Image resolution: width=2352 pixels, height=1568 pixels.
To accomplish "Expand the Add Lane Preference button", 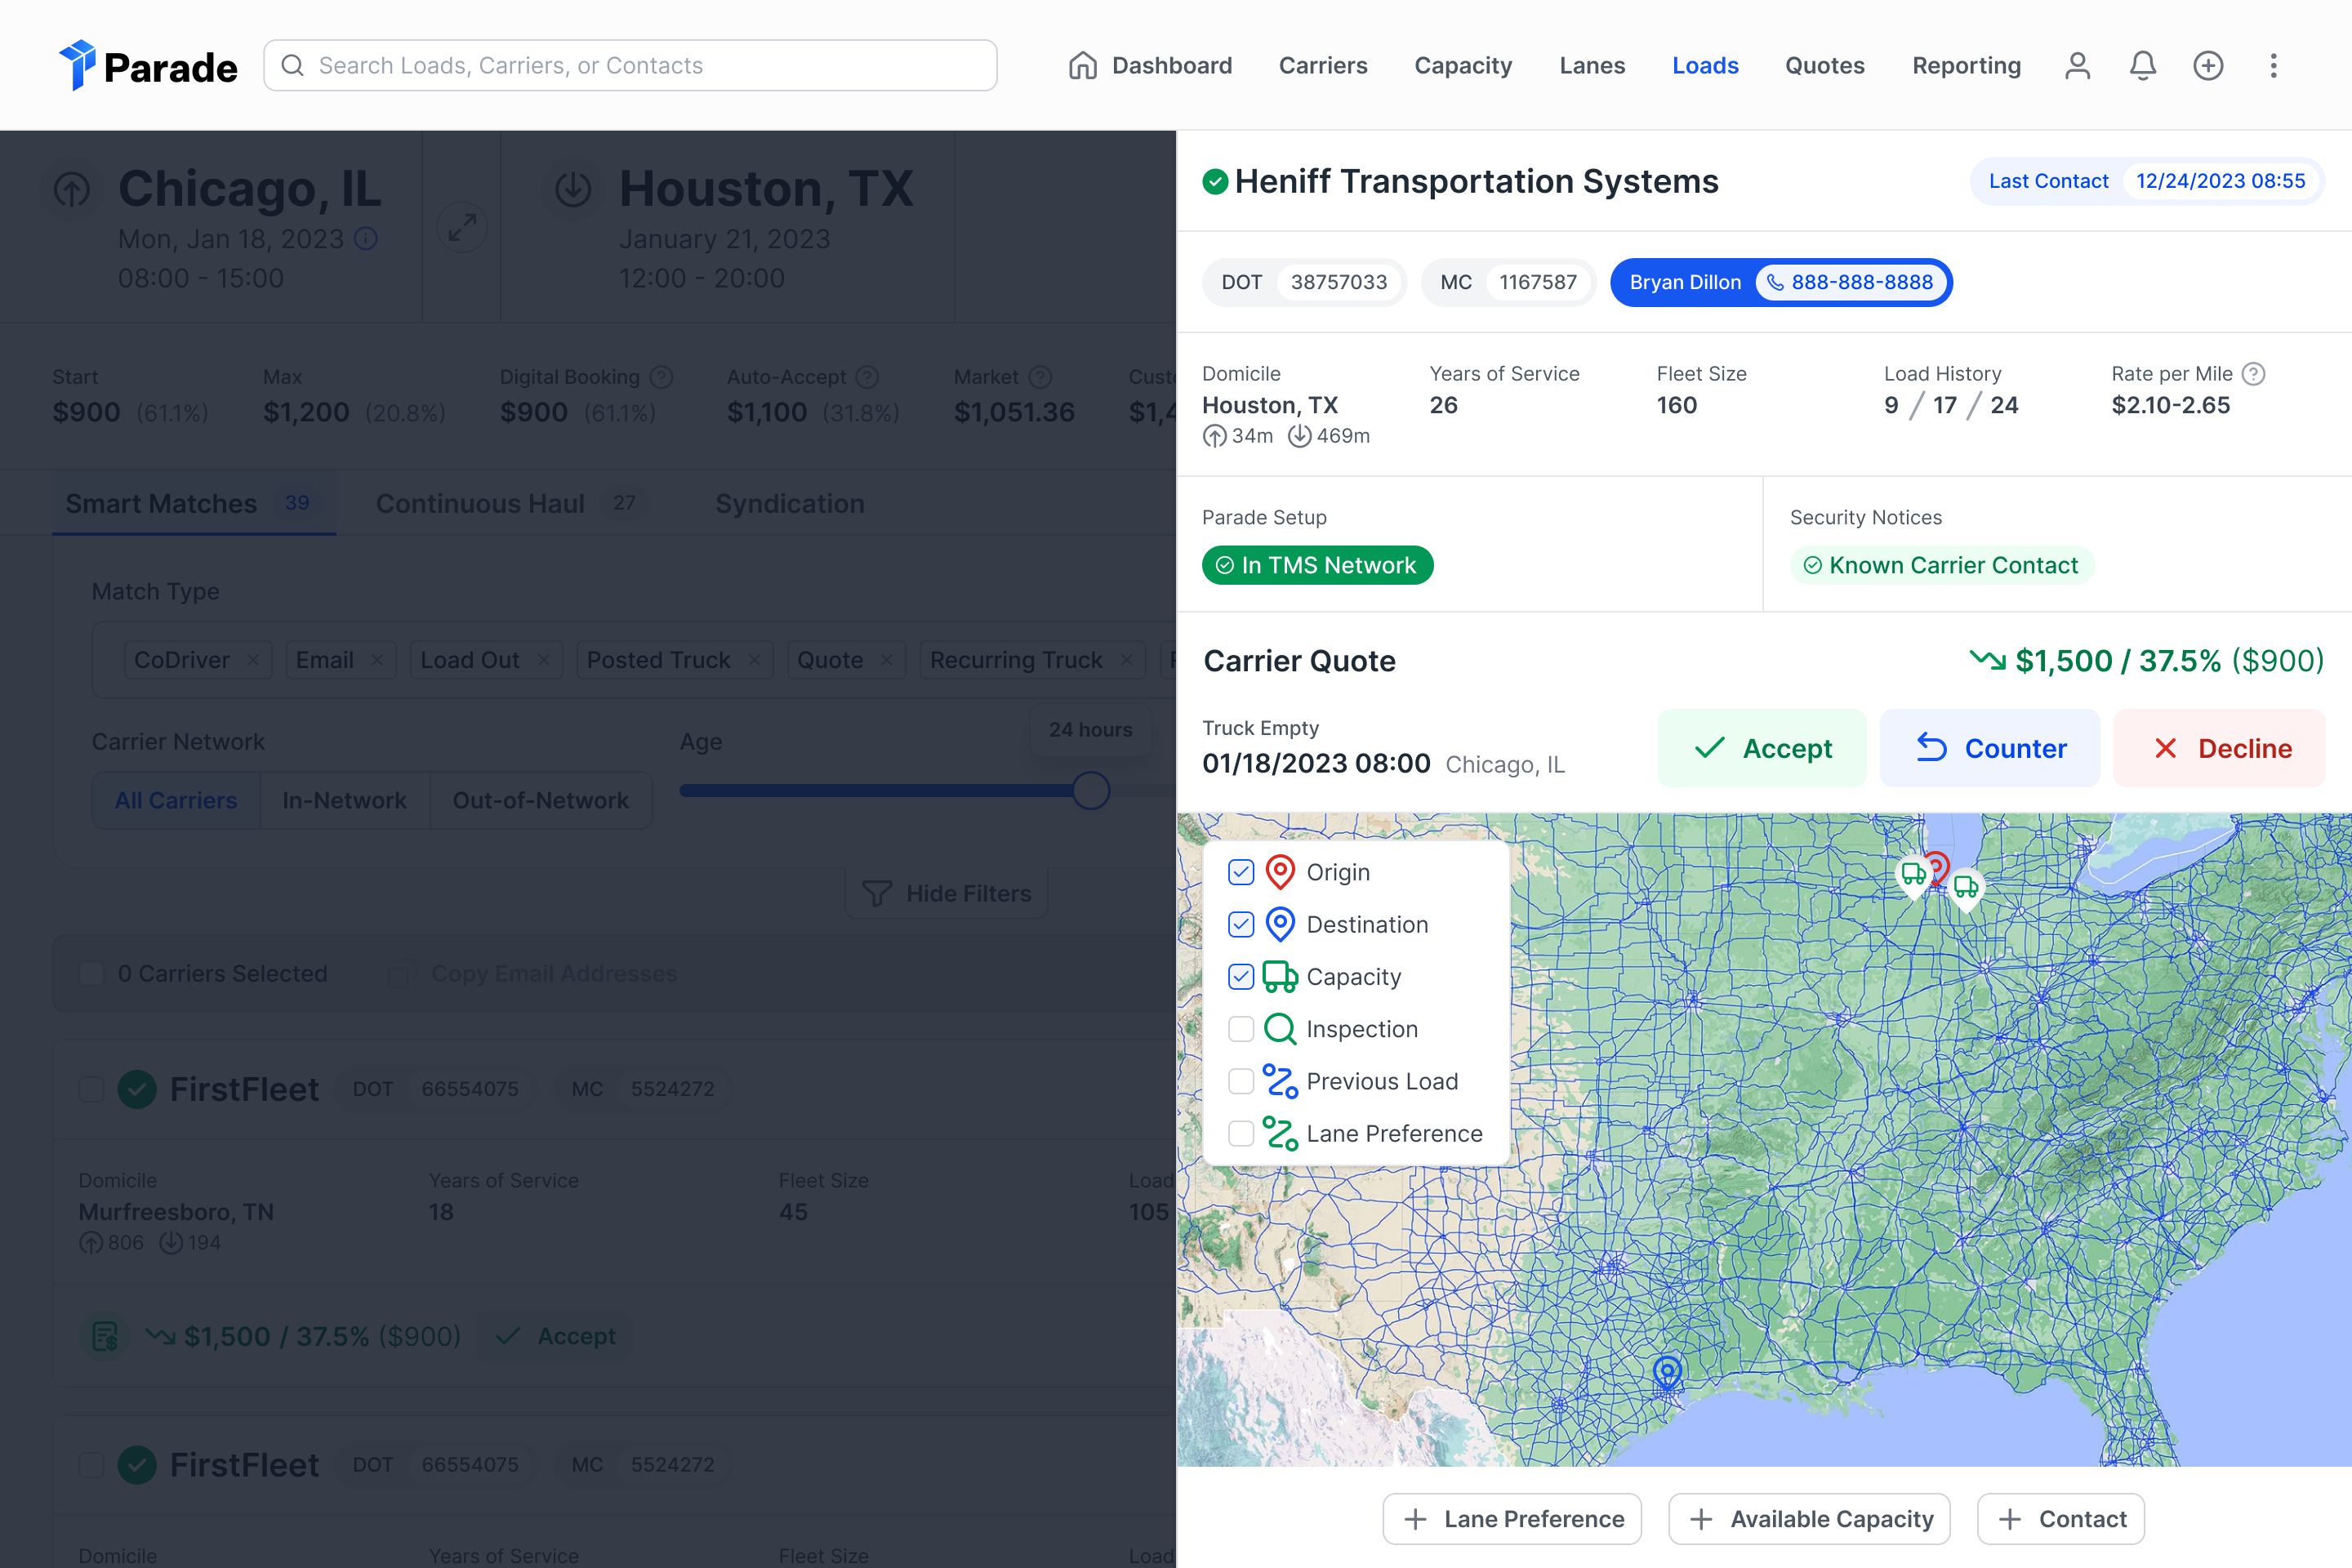I will pos(1511,1519).
